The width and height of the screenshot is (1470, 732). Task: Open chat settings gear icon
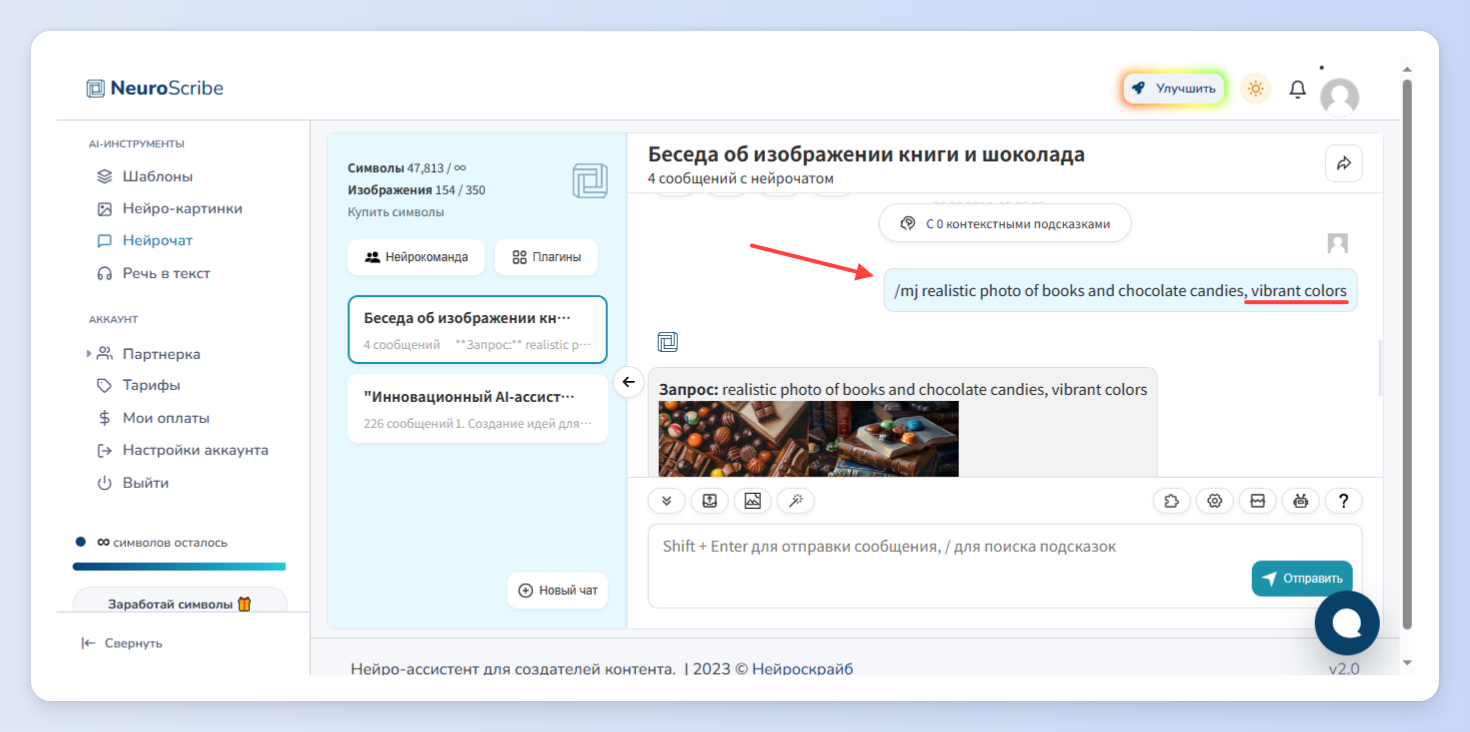(x=1215, y=501)
